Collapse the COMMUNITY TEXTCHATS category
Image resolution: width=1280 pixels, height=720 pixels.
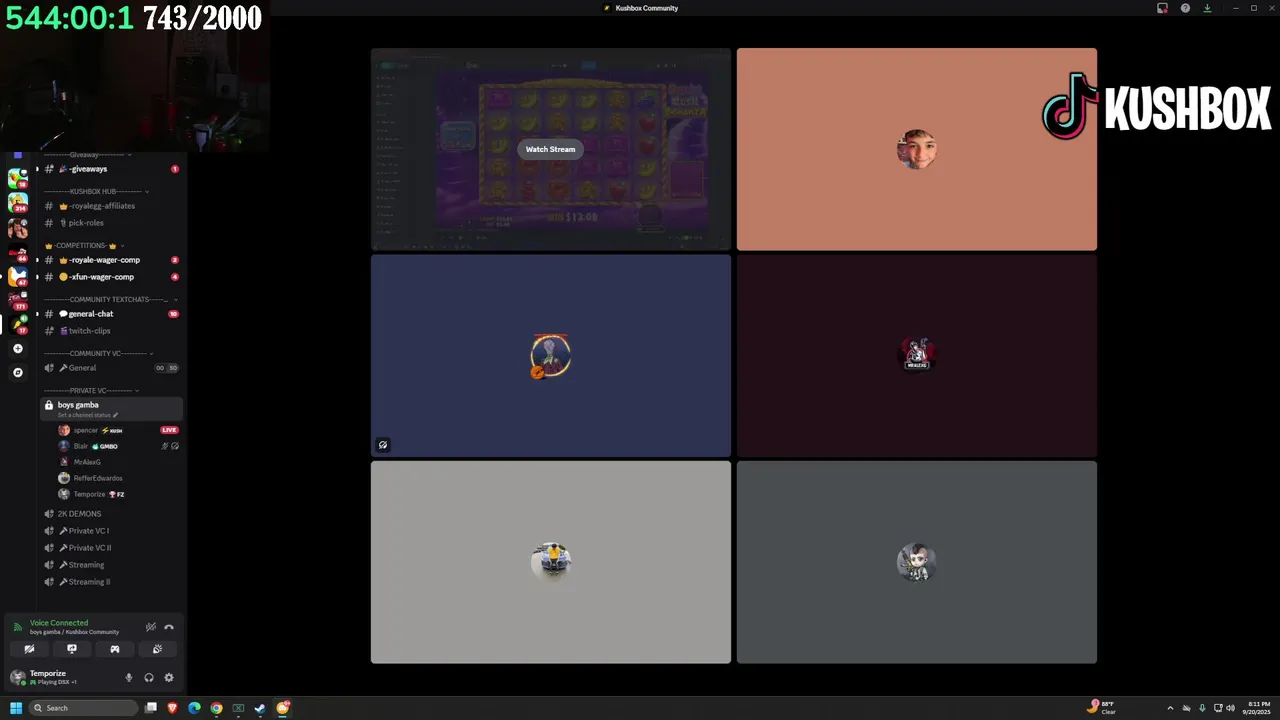(x=110, y=299)
